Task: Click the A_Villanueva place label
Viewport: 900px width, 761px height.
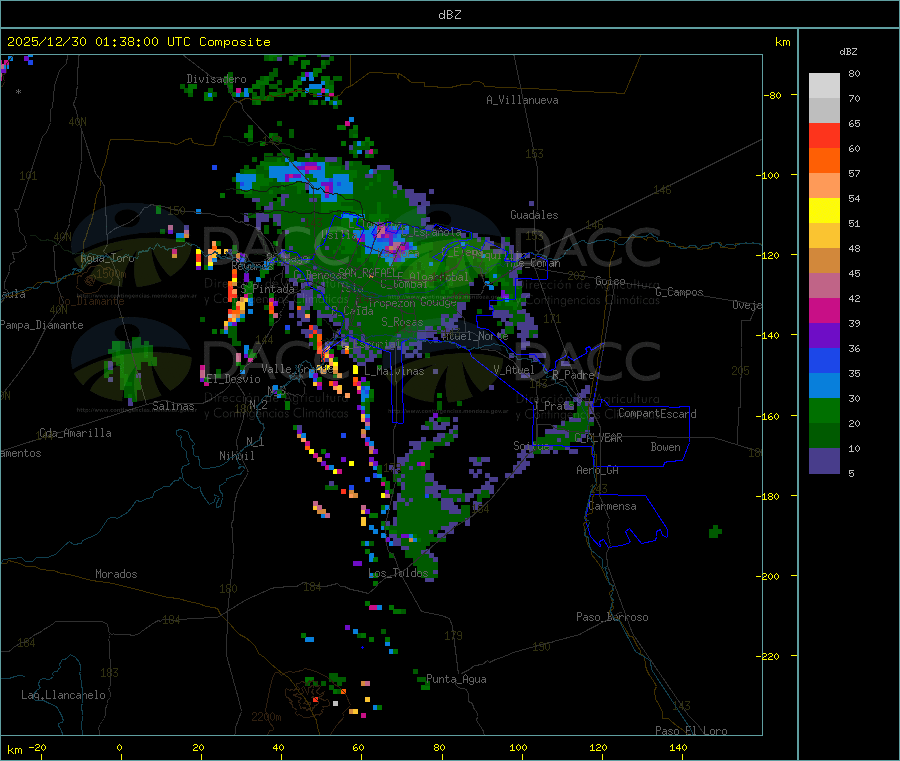Action: pyautogui.click(x=522, y=100)
